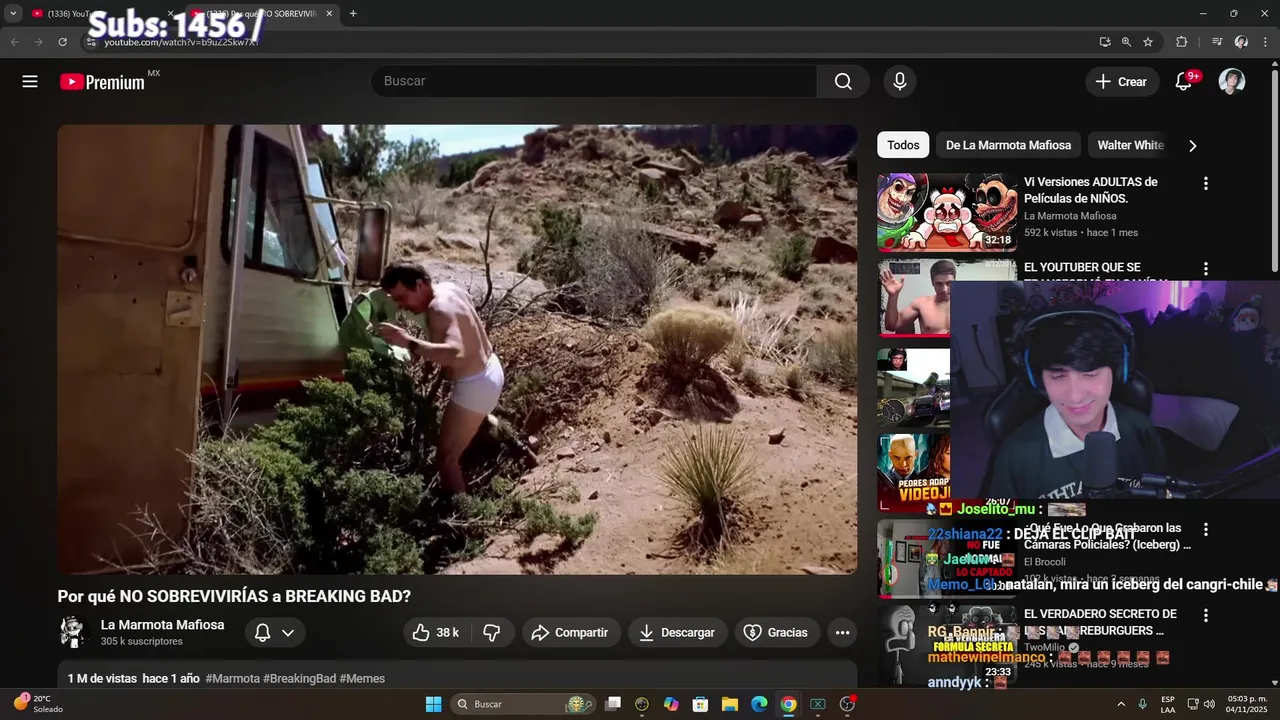Open the account avatar menu

point(1232,82)
